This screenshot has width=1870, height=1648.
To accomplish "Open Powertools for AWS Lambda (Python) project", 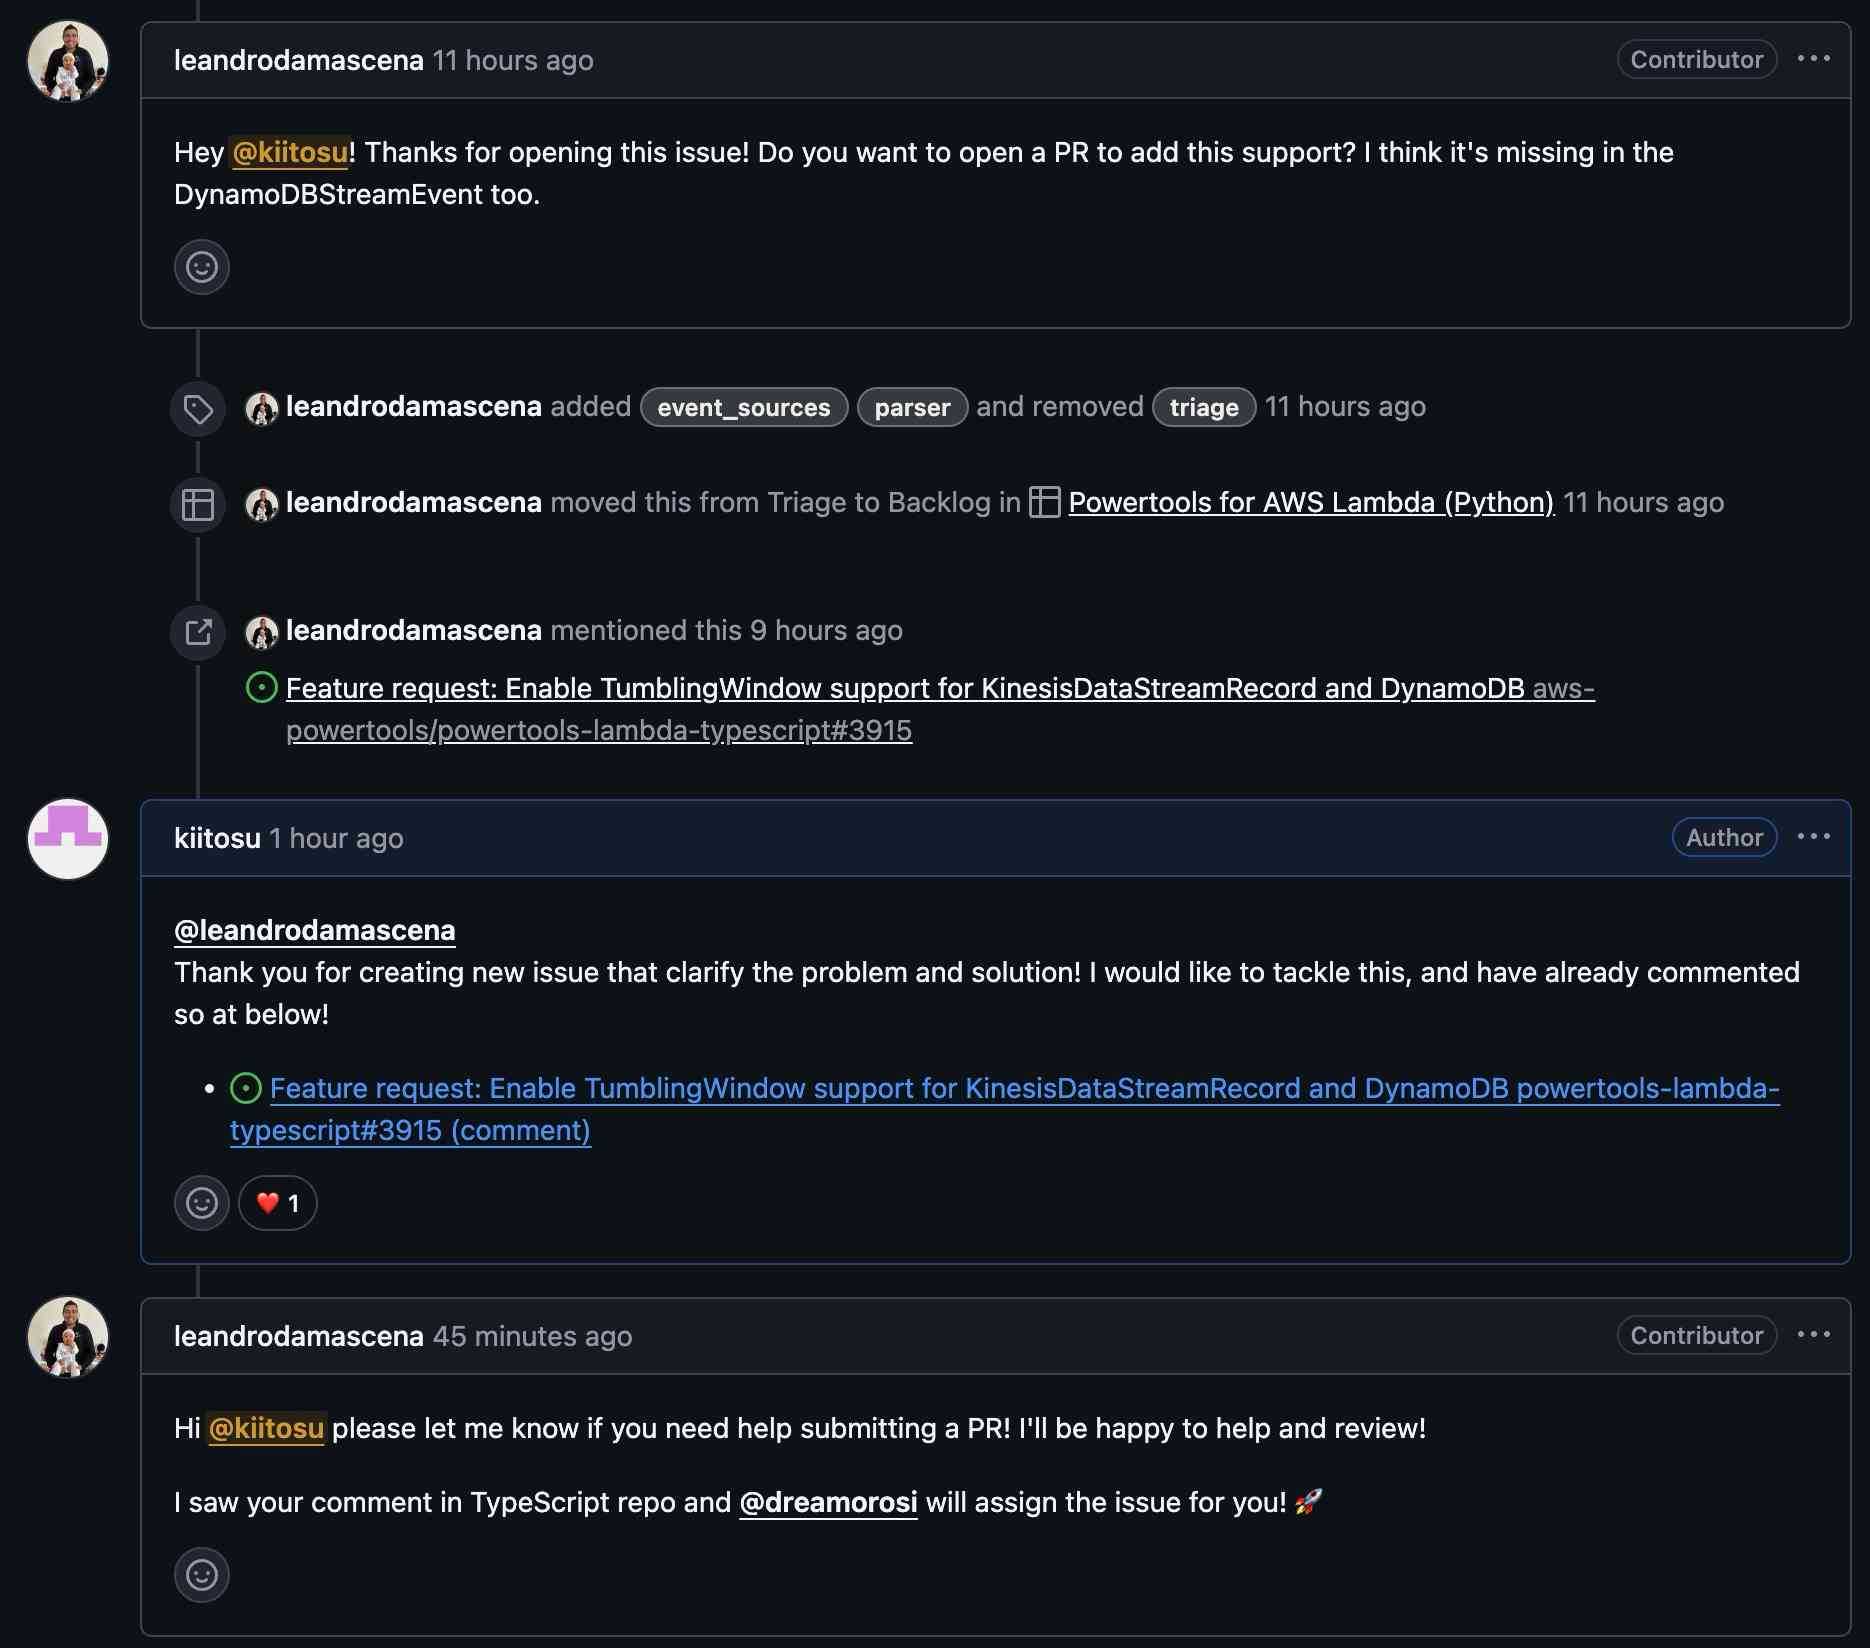I will [x=1310, y=502].
